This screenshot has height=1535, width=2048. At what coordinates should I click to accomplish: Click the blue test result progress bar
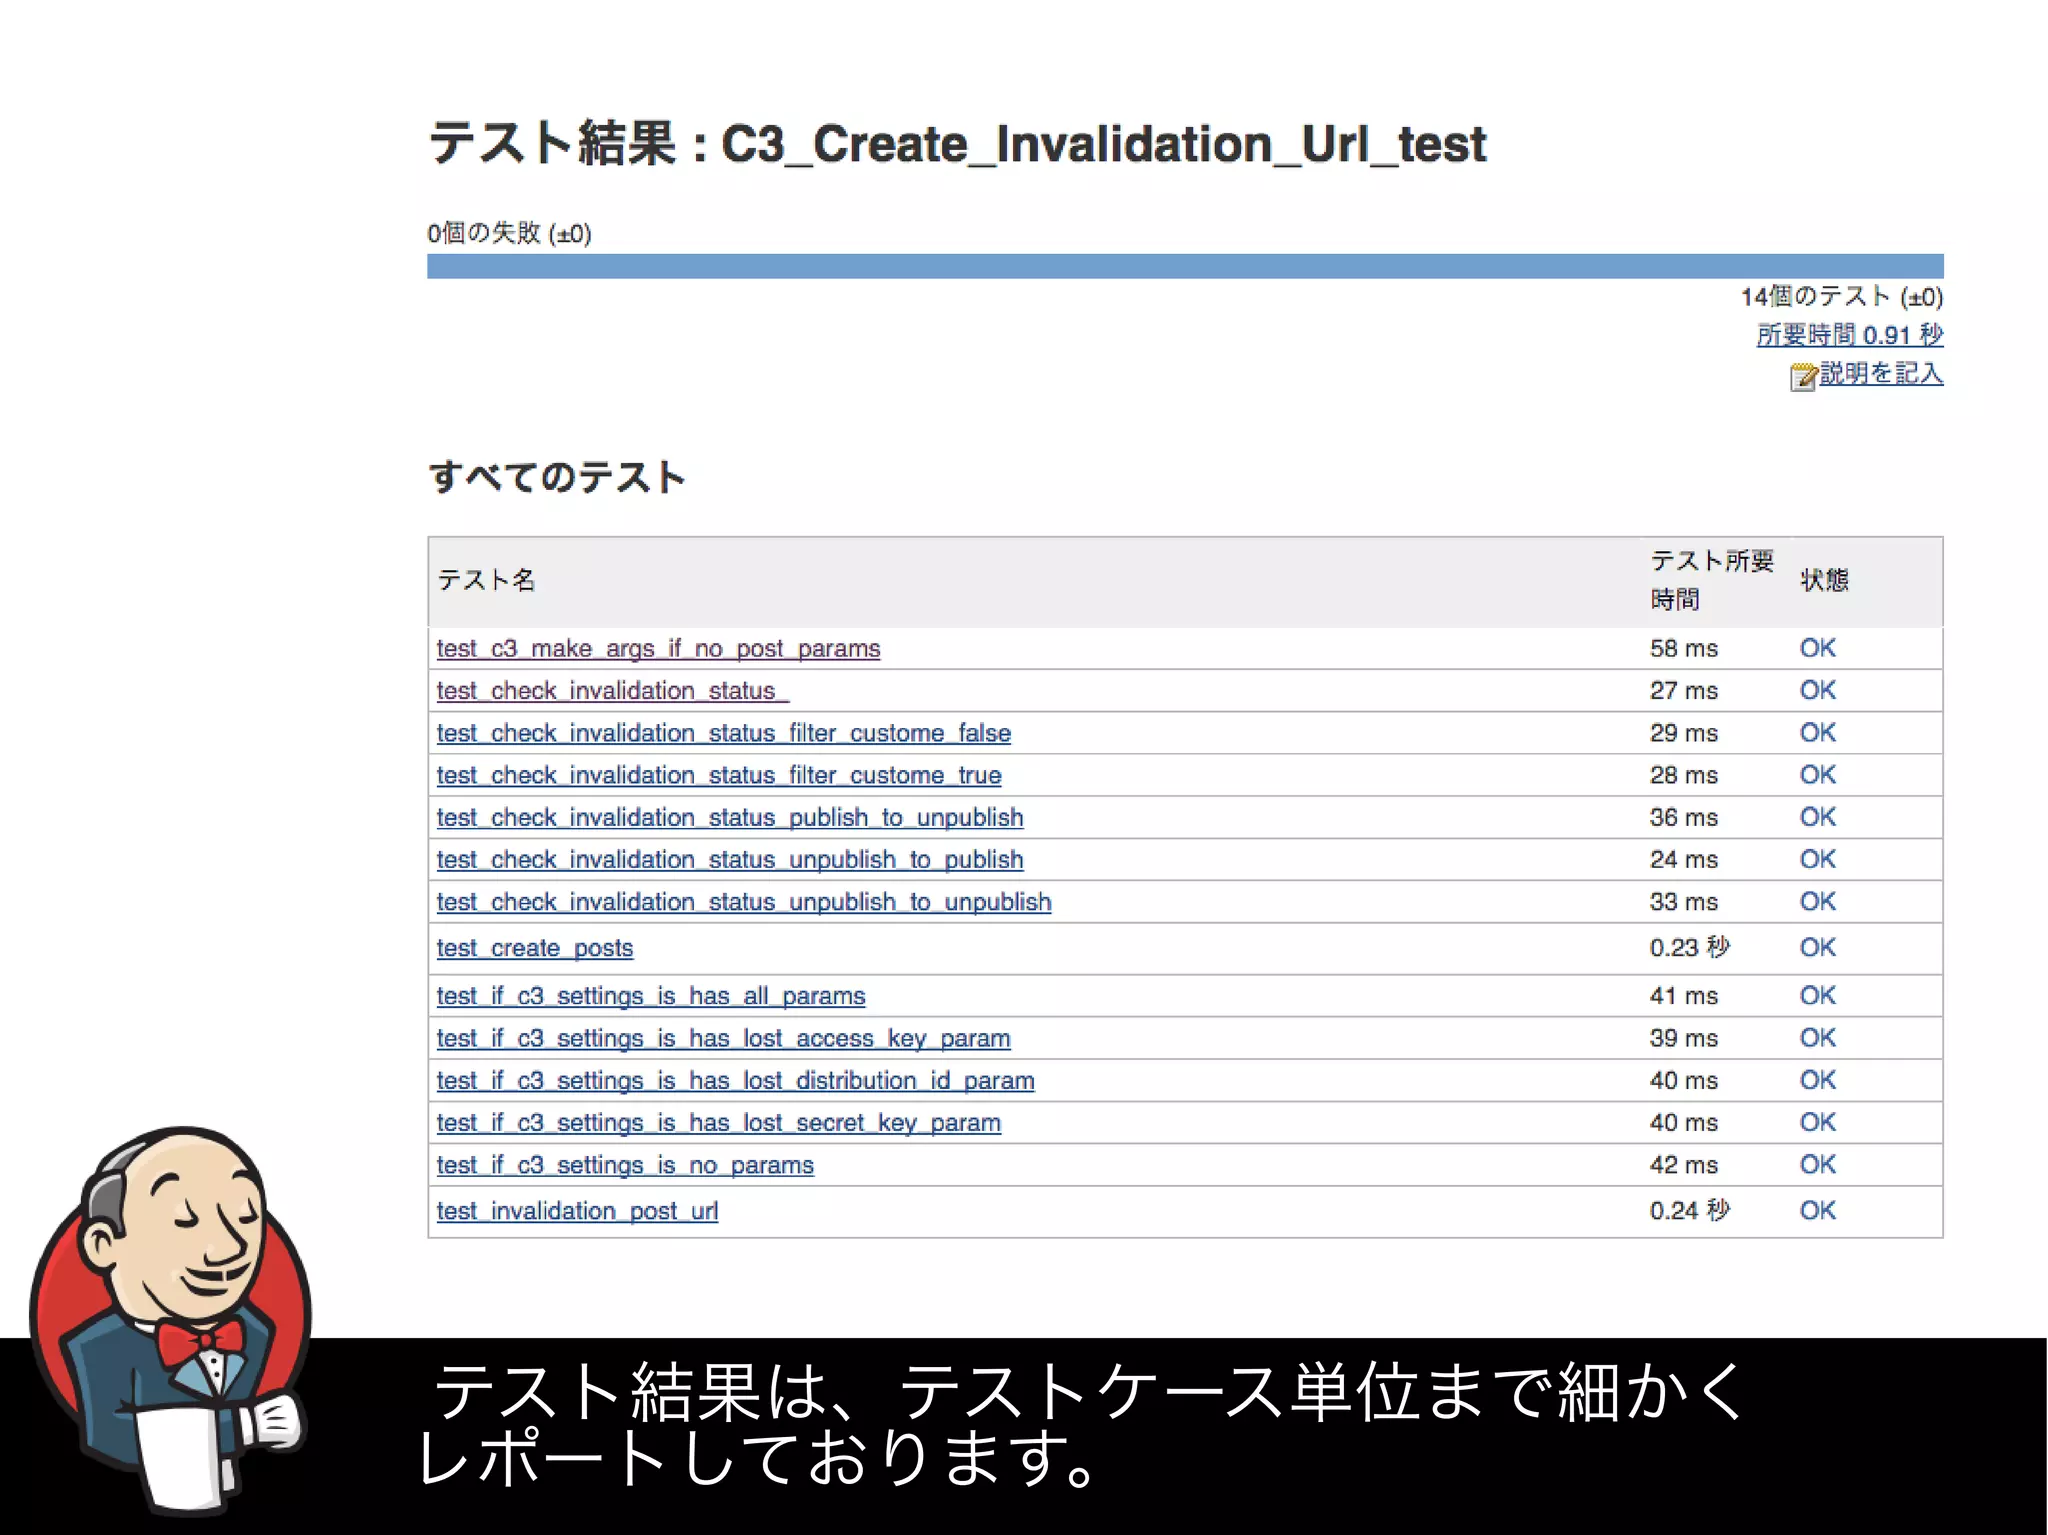(x=1185, y=266)
